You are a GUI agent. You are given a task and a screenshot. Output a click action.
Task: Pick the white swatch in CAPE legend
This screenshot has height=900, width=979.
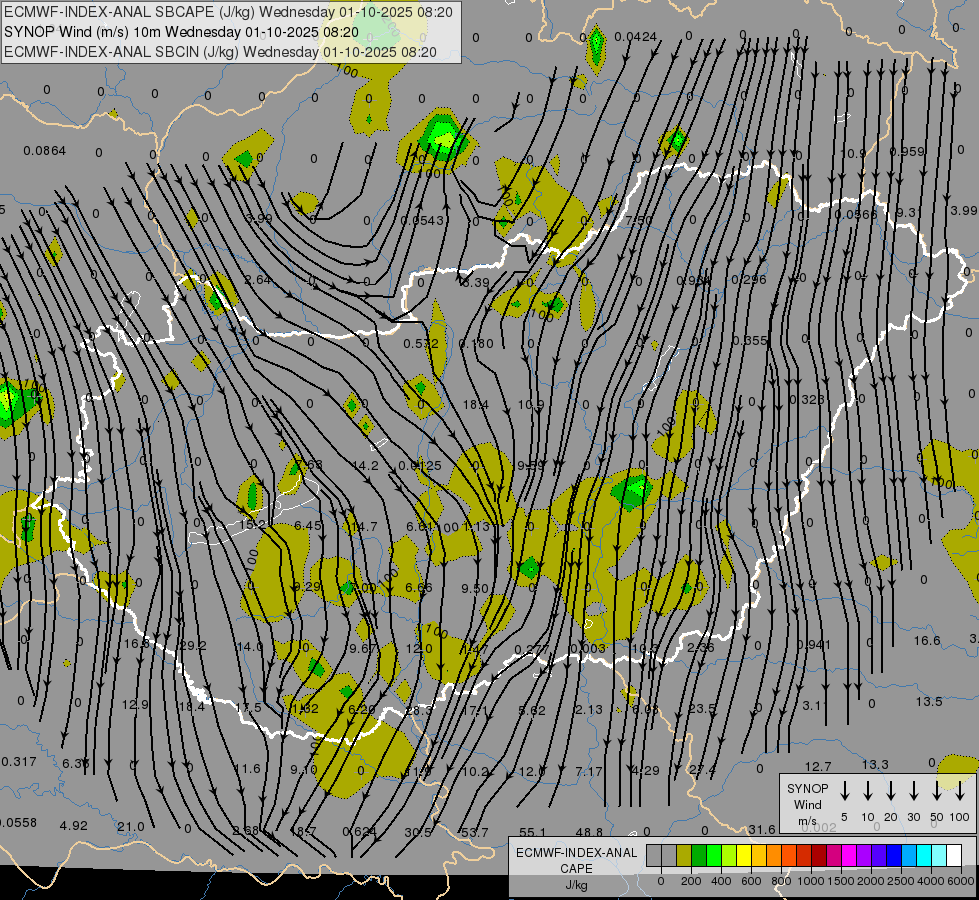[x=954, y=855]
